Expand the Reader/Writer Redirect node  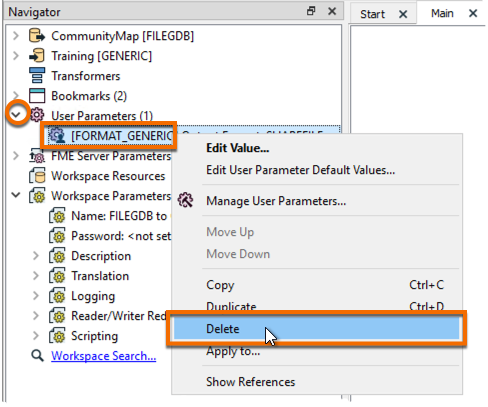[36, 316]
